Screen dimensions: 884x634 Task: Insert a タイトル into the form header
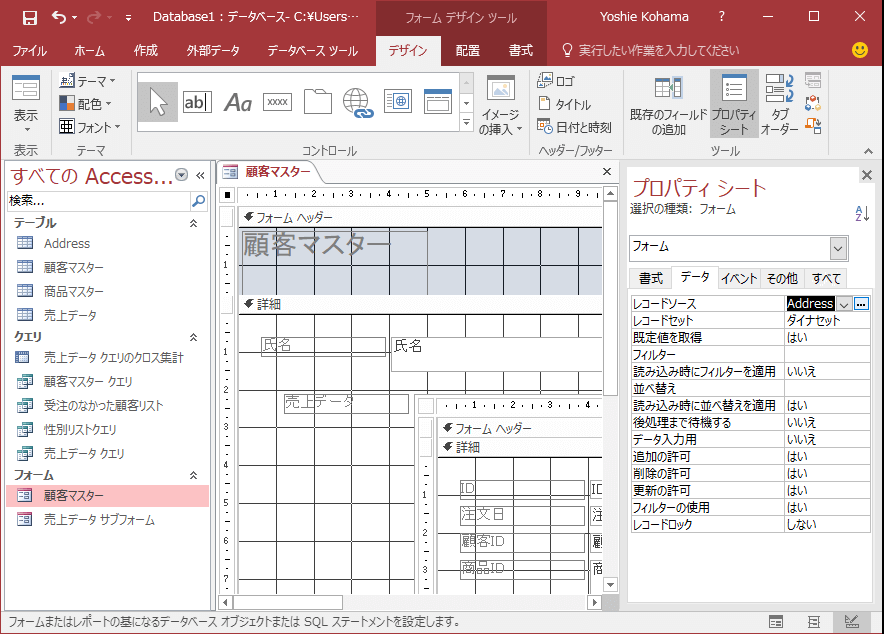click(565, 104)
